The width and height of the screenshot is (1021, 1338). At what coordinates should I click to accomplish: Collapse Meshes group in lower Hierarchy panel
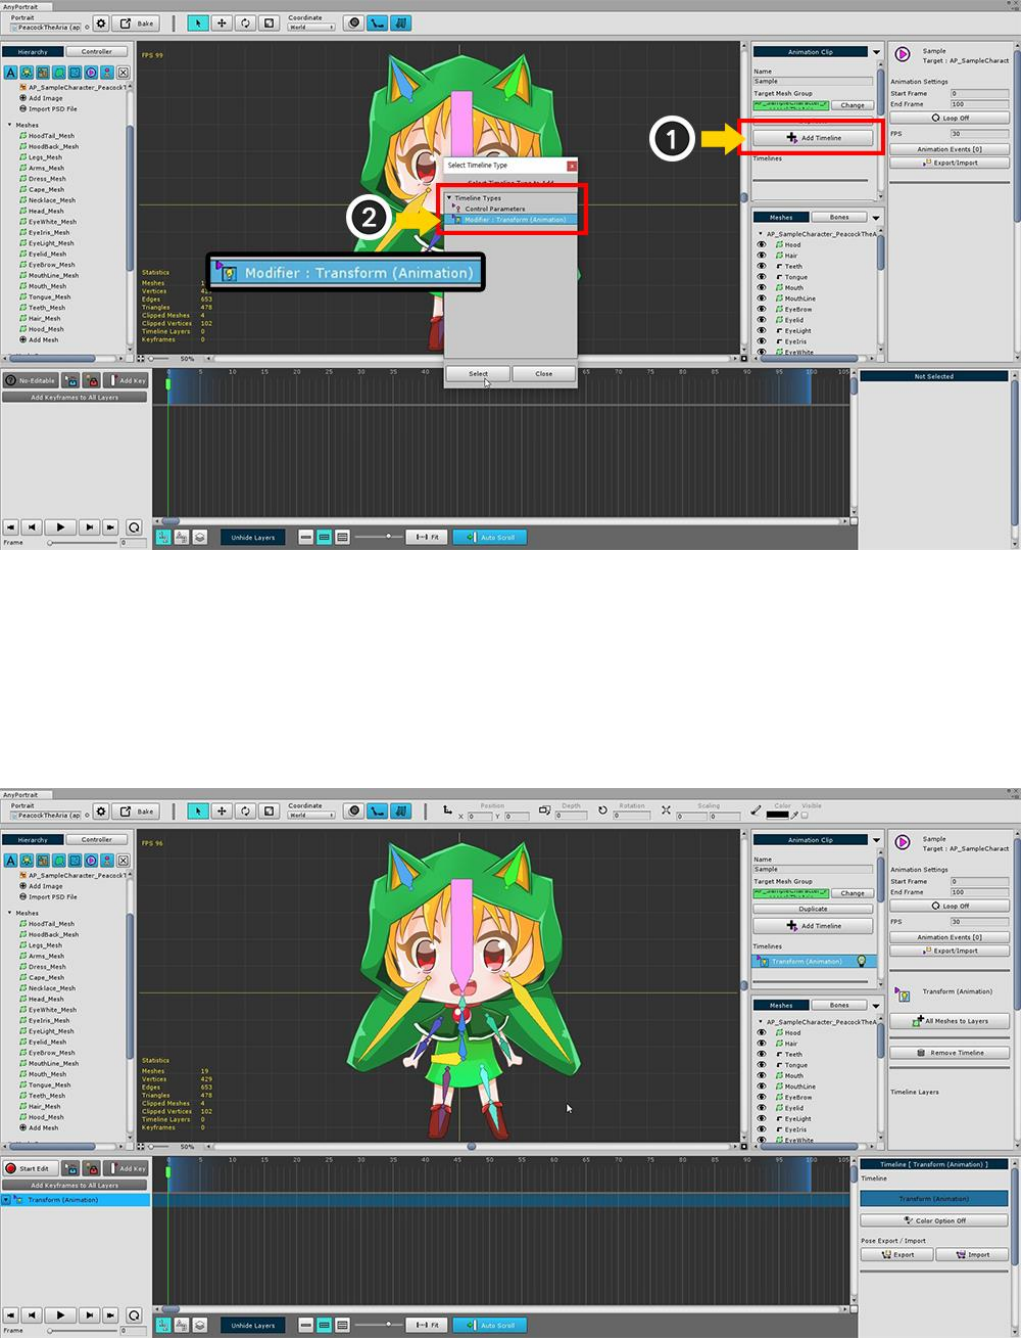pos(10,913)
